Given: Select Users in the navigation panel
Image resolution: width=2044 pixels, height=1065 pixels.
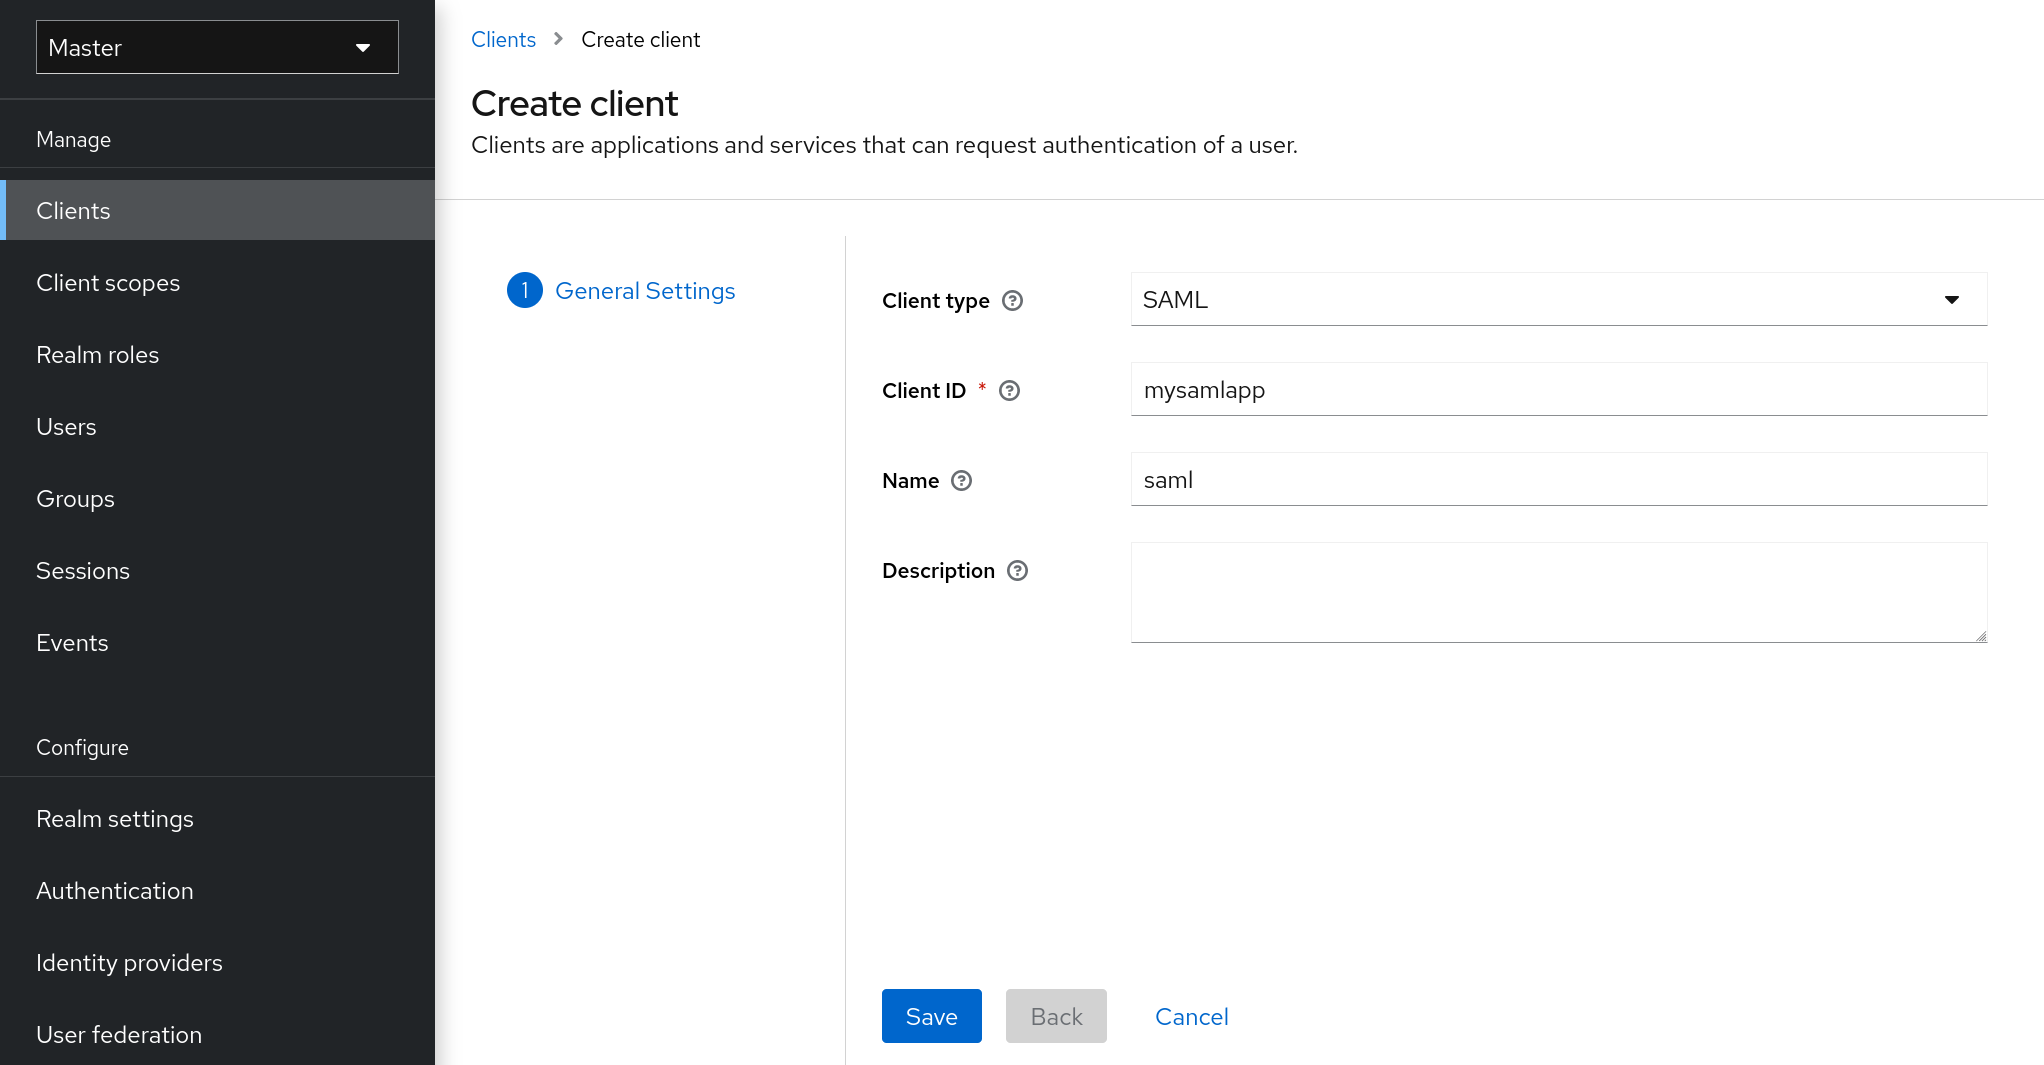Looking at the screenshot, I should coord(66,426).
